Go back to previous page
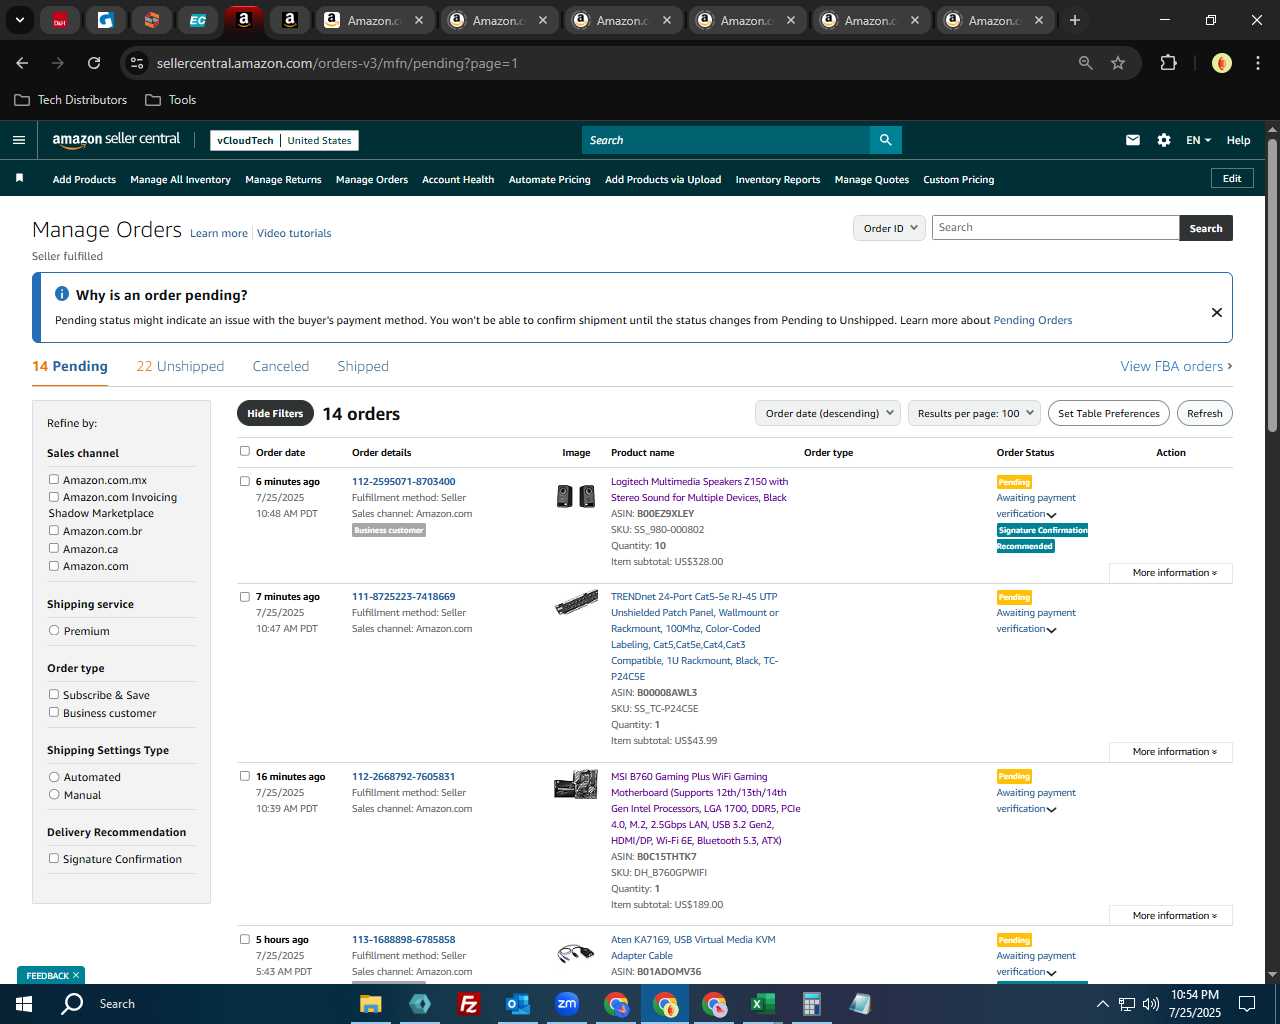 point(22,63)
